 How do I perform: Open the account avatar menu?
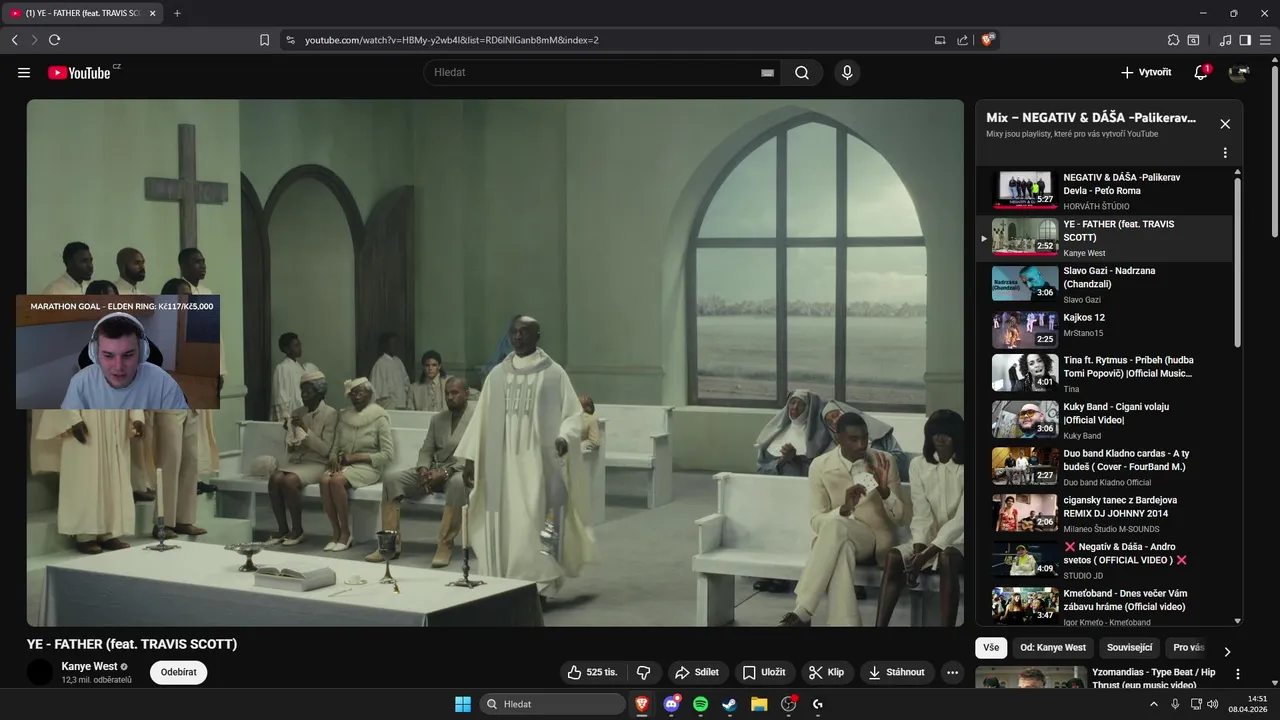pos(1239,72)
